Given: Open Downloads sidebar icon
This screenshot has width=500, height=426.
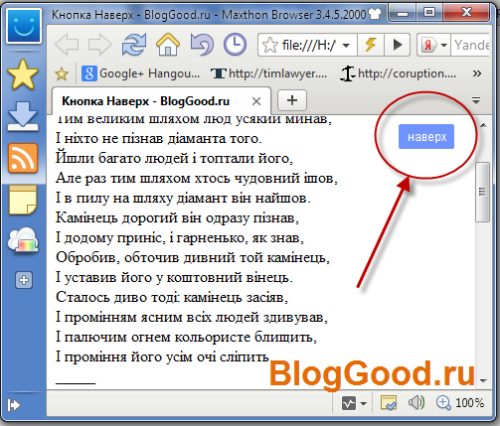Looking at the screenshot, I should pyautogui.click(x=23, y=117).
